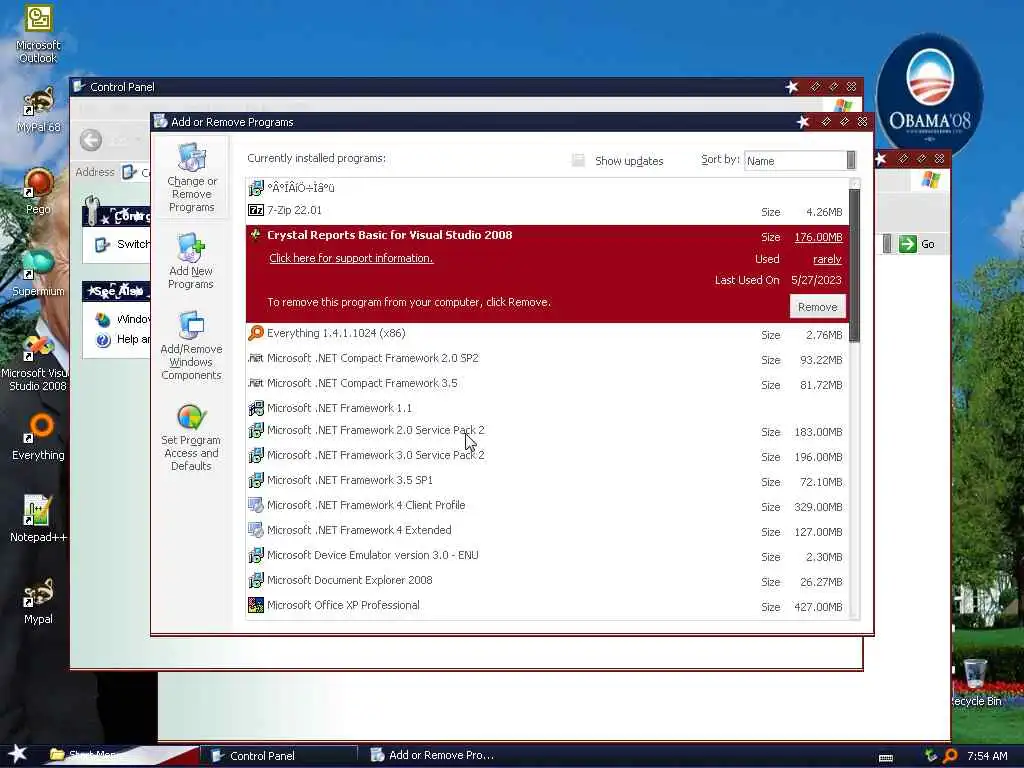This screenshot has height=768, width=1024.
Task: Open the Mypal desktop shortcut
Action: coord(38,593)
